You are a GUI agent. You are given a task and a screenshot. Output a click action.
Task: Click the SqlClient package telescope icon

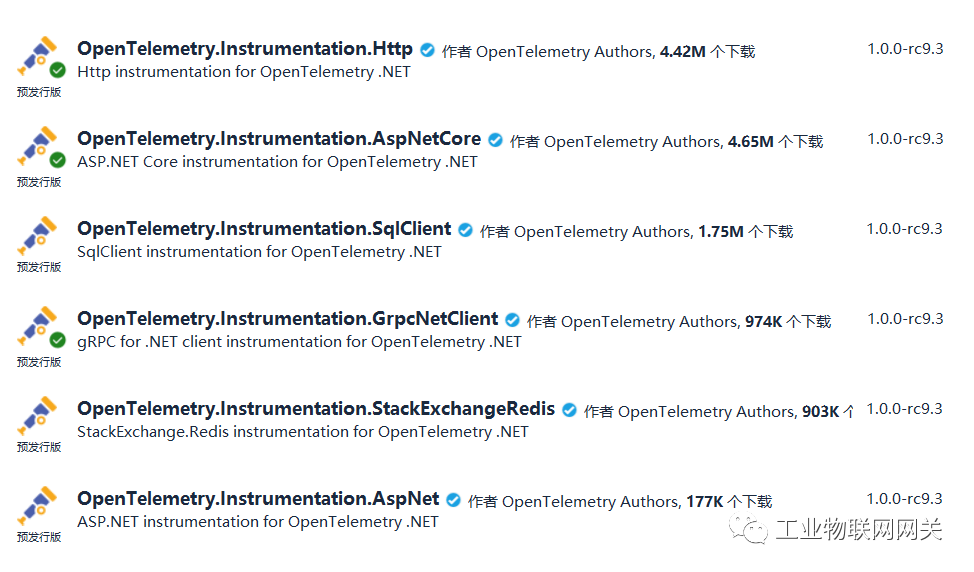point(40,238)
